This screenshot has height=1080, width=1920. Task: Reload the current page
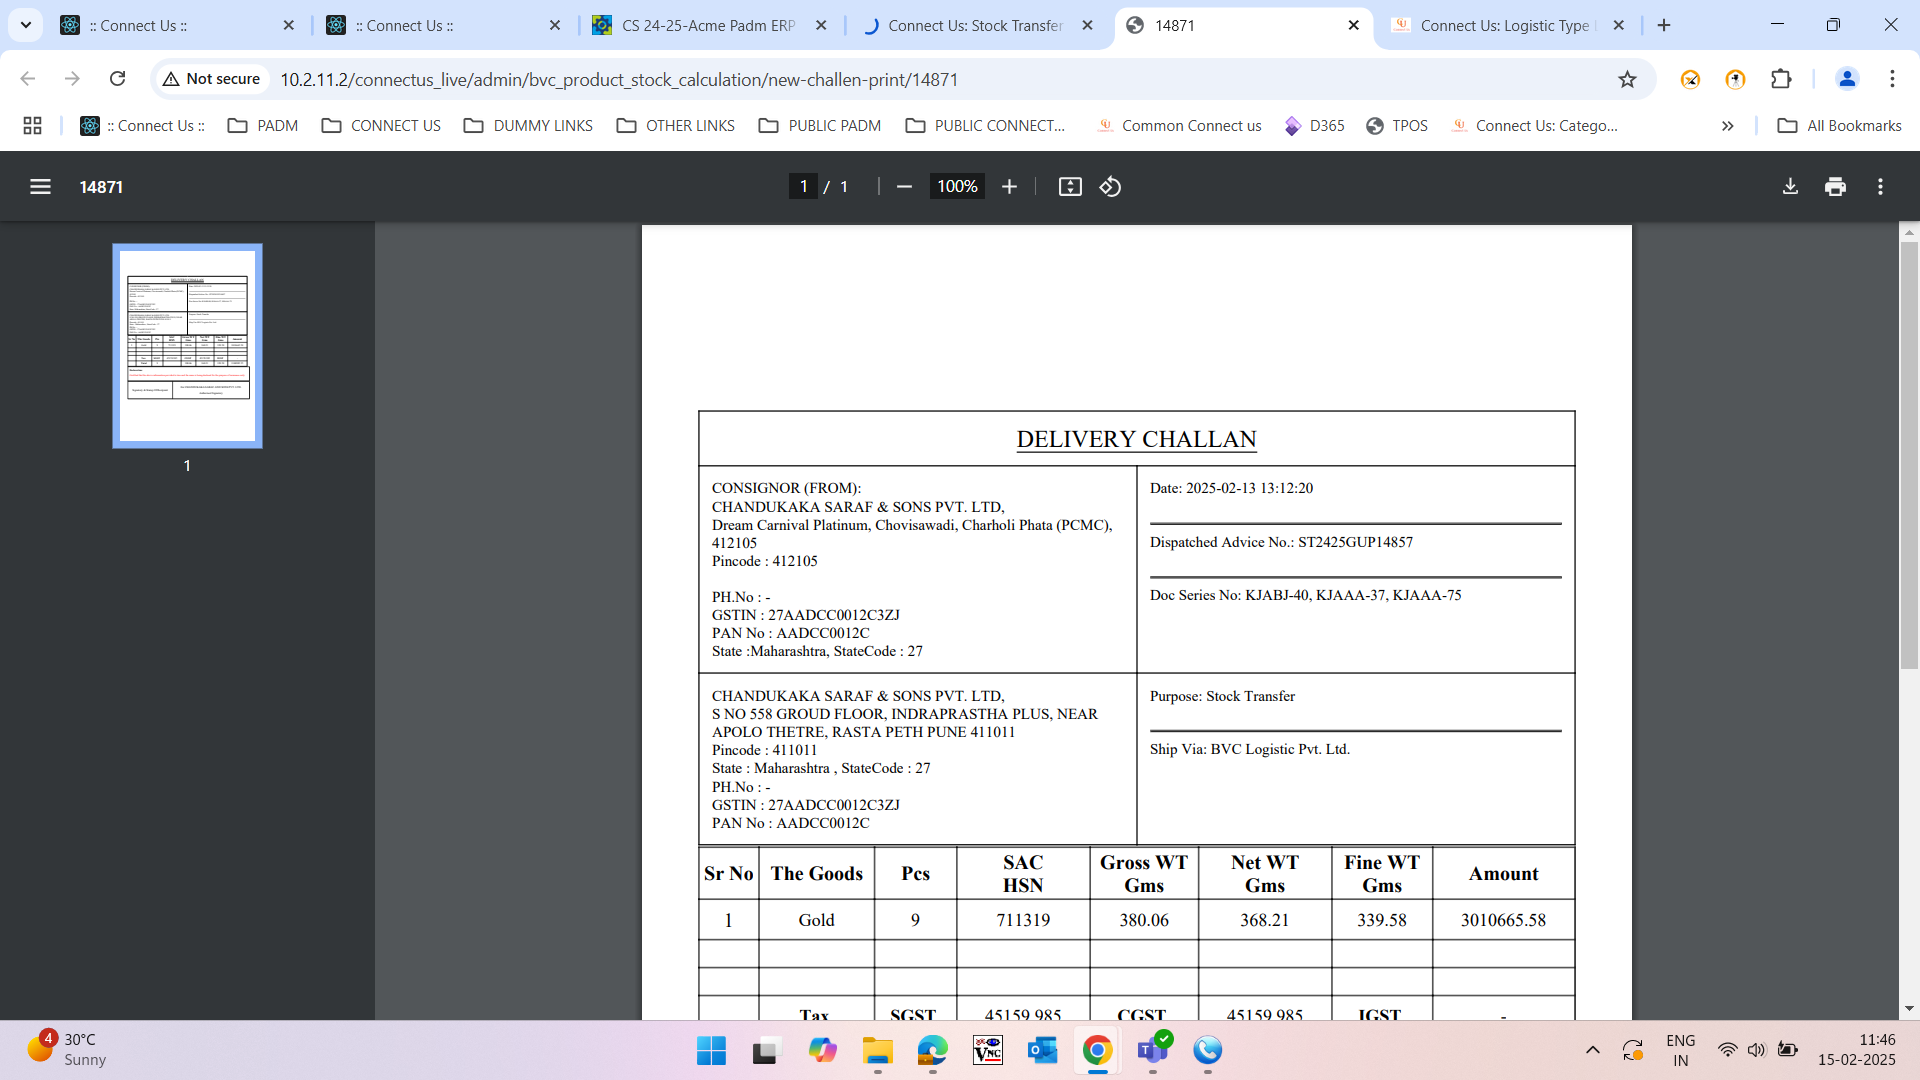[x=117, y=79]
